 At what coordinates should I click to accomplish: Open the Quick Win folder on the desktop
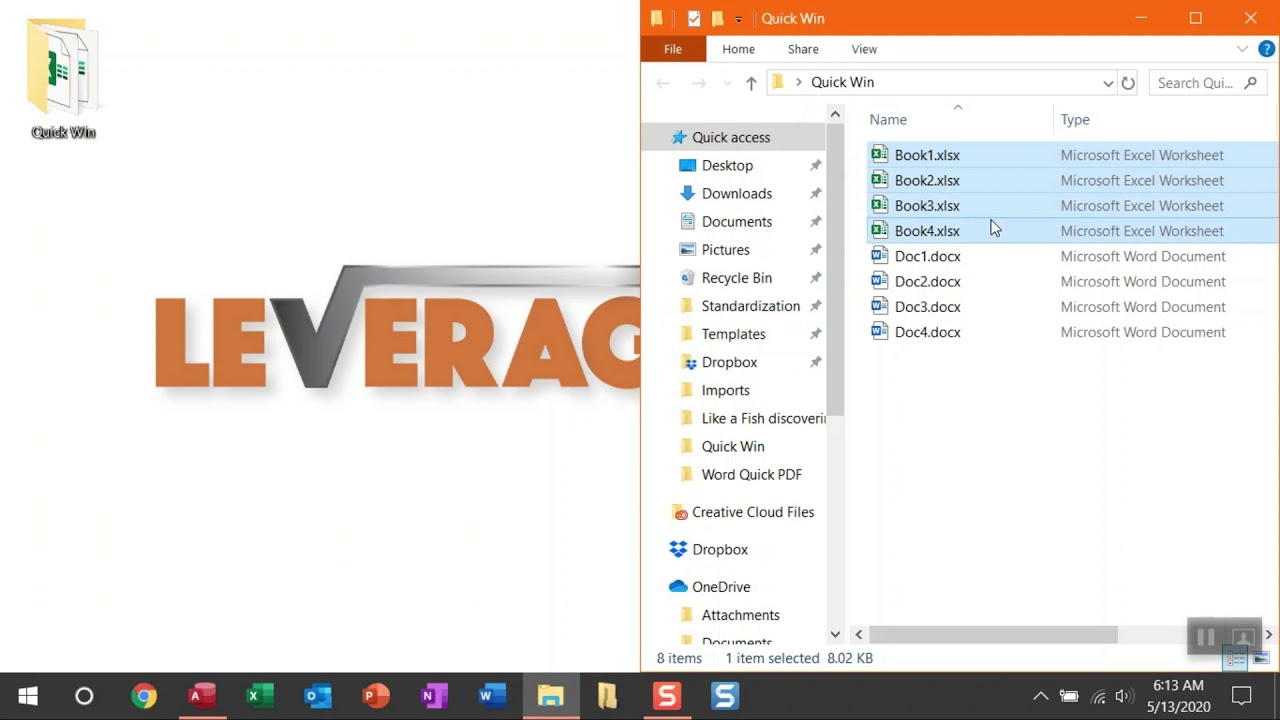[x=63, y=78]
